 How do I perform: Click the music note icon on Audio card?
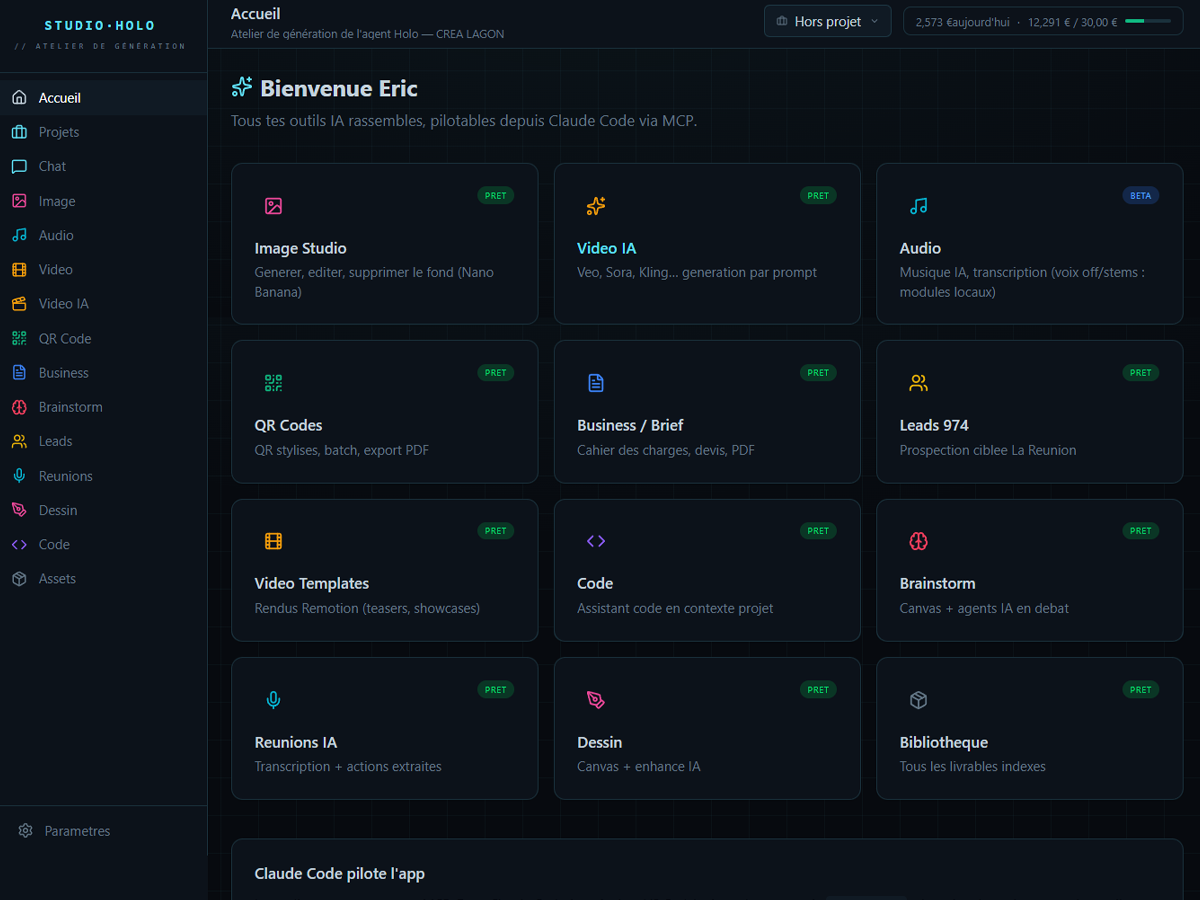(x=919, y=206)
